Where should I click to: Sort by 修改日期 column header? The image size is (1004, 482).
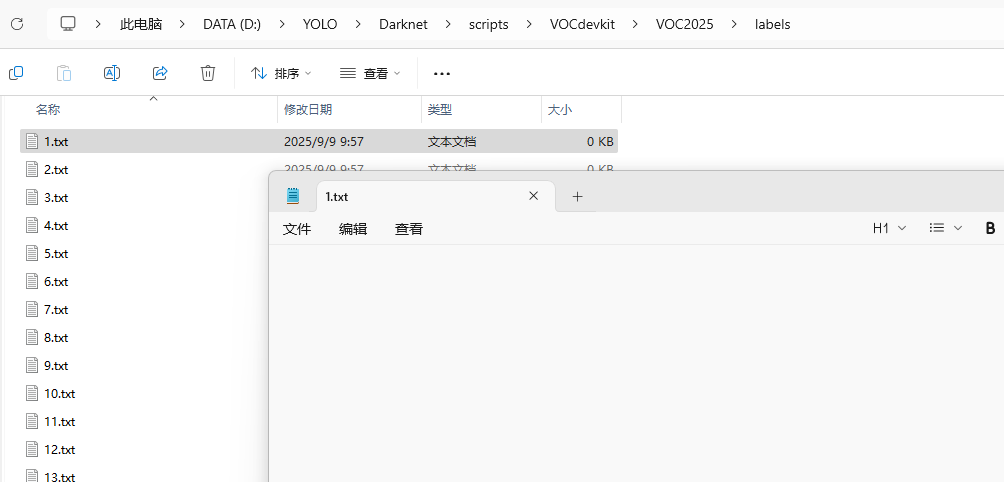(308, 109)
